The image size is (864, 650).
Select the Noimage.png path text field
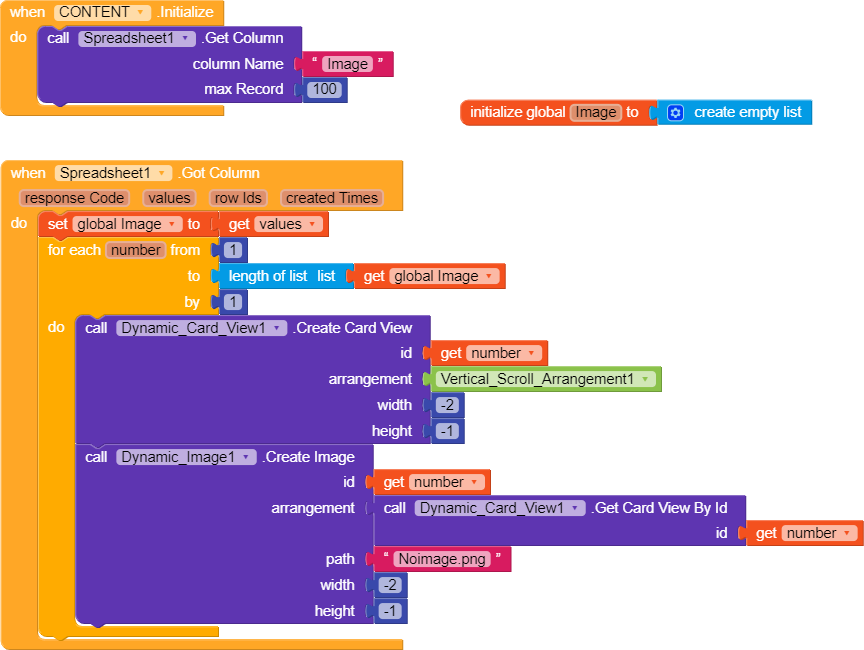click(442, 559)
